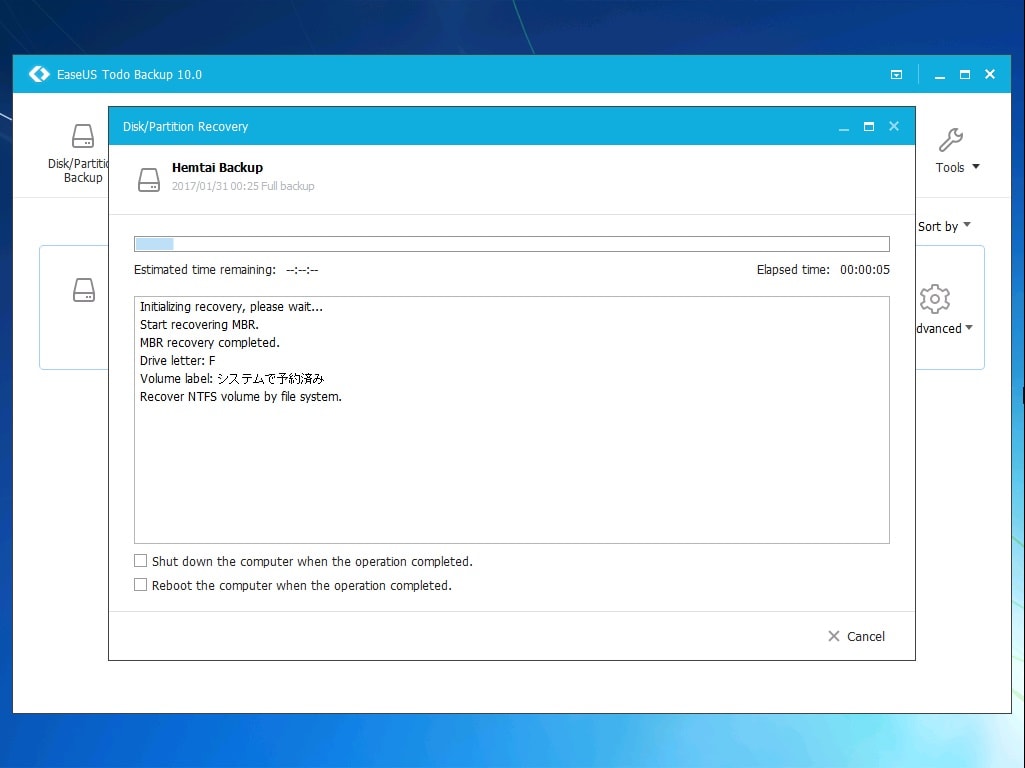The image size is (1025, 768).
Task: Cancel the recovery operation
Action: click(856, 636)
